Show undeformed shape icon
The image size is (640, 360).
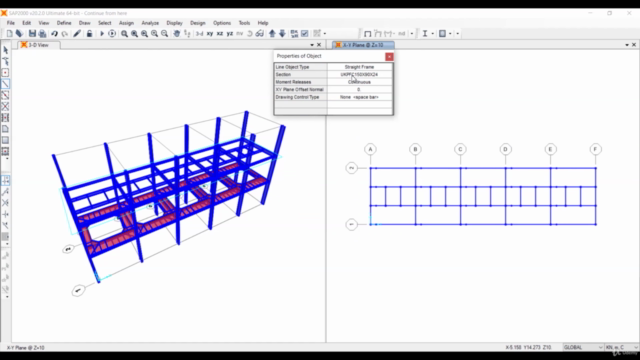point(367,33)
